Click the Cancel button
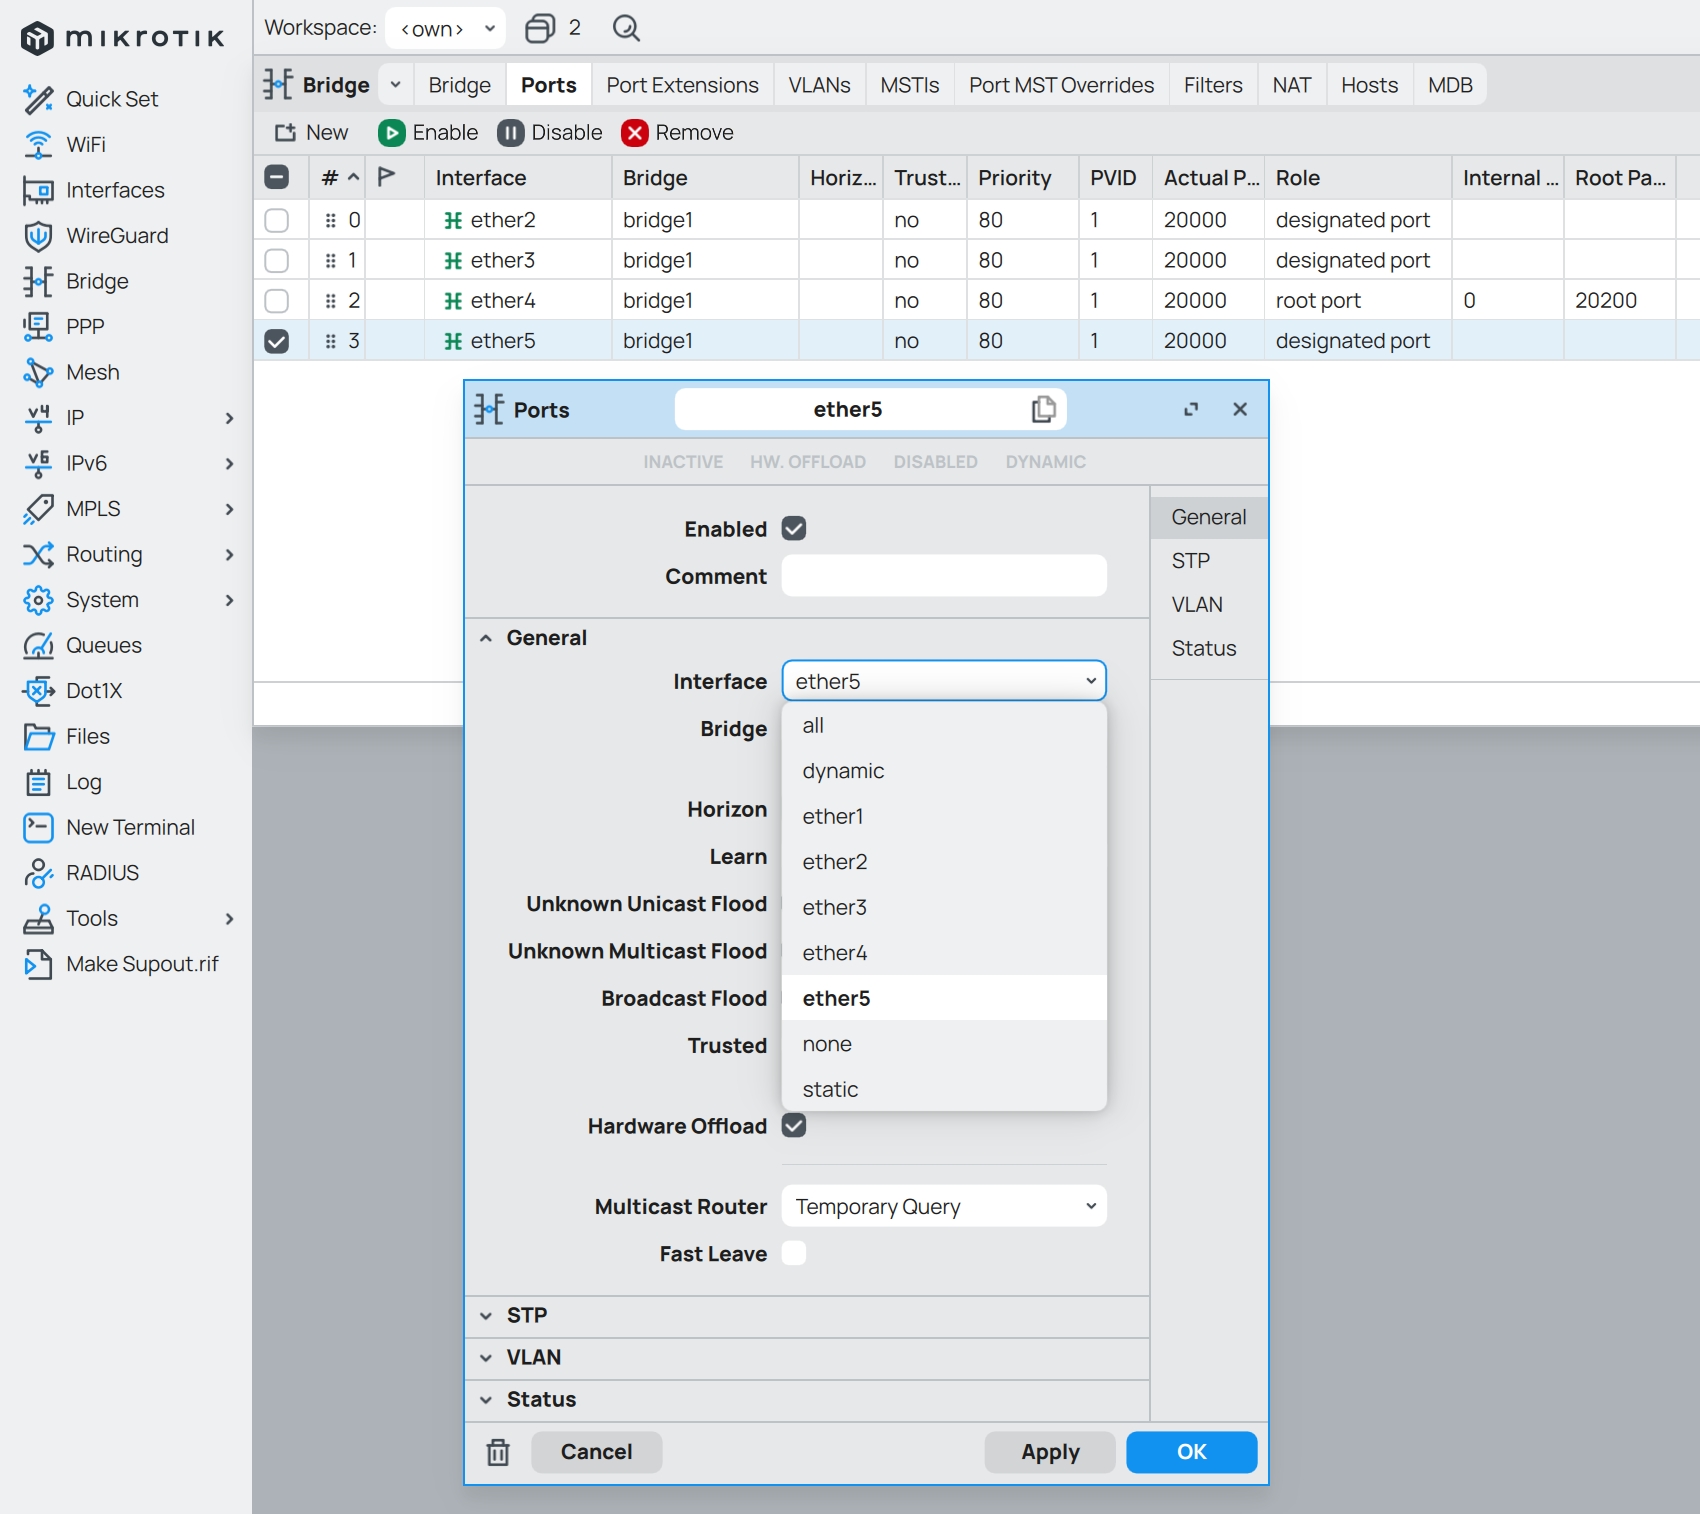This screenshot has height=1514, width=1700. tap(596, 1452)
